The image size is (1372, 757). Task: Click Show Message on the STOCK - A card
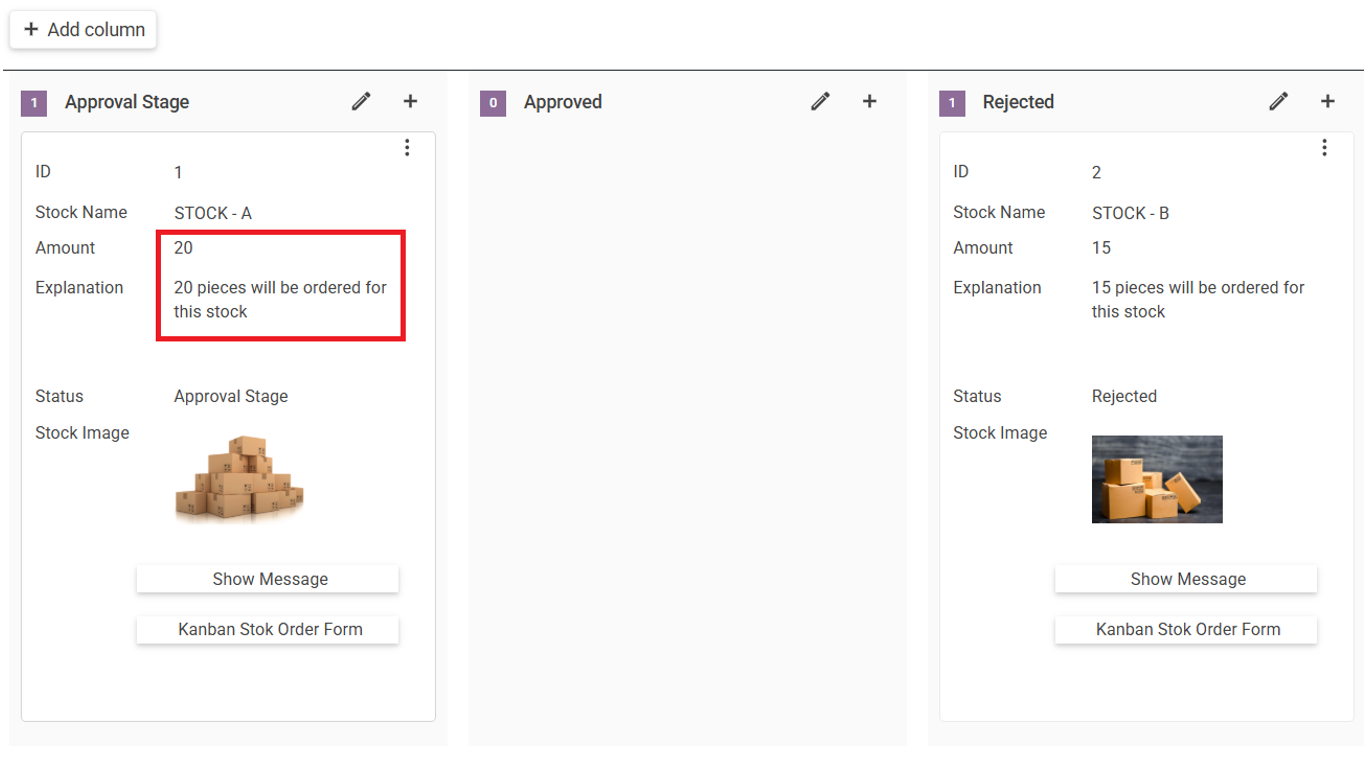[268, 579]
